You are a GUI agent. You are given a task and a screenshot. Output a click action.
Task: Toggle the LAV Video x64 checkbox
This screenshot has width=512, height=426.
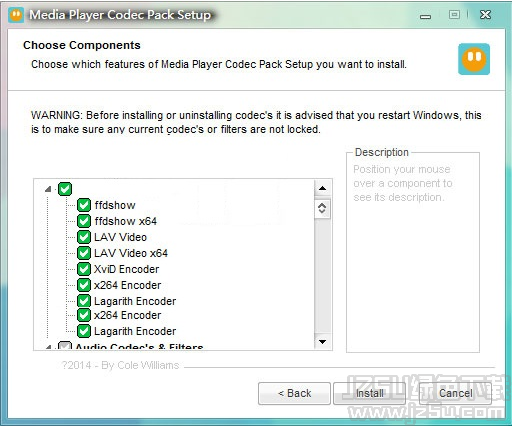84,253
